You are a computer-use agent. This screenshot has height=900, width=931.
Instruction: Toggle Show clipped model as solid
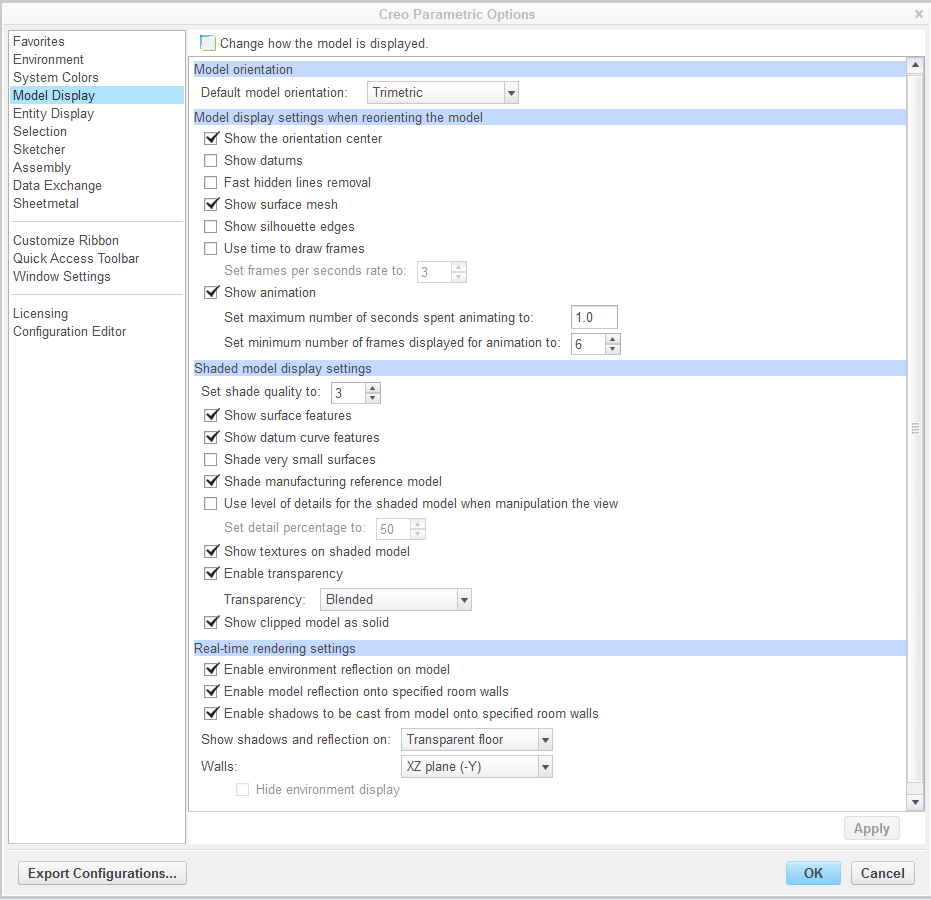tap(211, 622)
